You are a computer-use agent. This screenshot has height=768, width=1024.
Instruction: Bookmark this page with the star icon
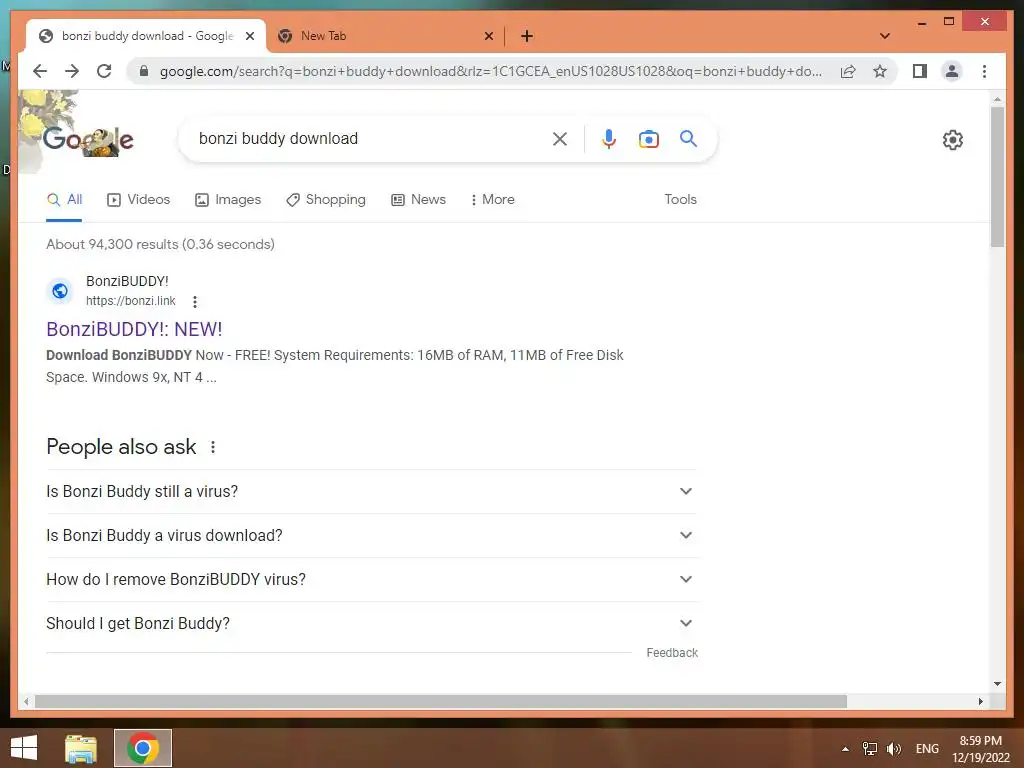[880, 71]
